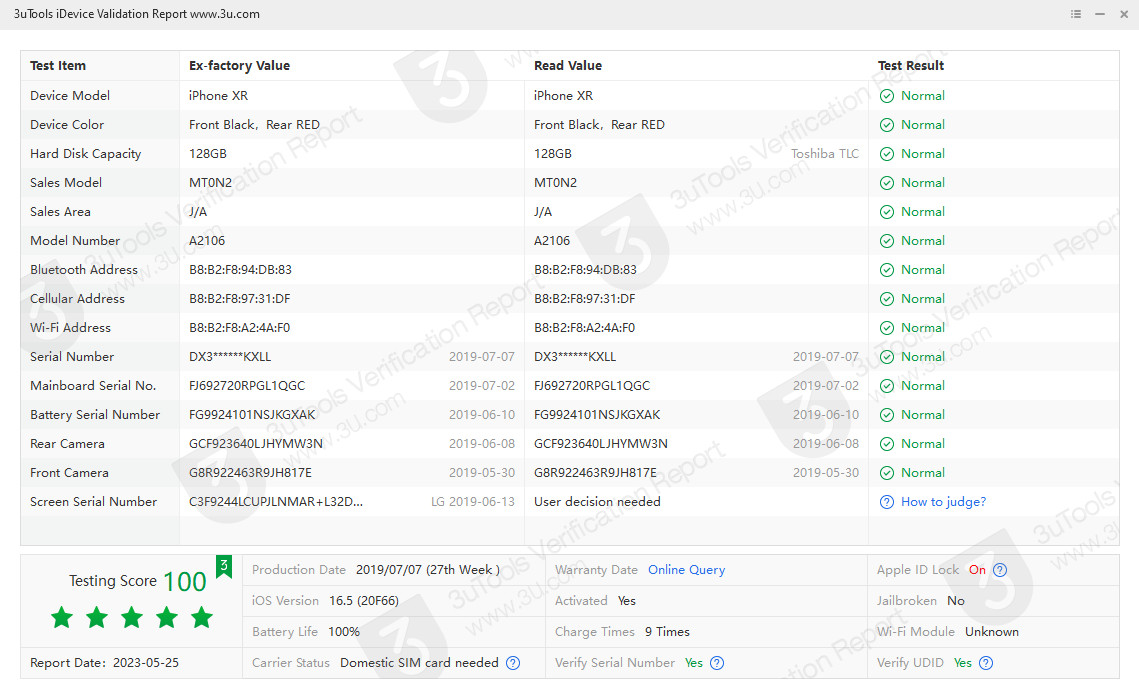Viewport: 1139px width, 688px height.
Task: Select the Ex-factory Value column header
Action: [239, 66]
